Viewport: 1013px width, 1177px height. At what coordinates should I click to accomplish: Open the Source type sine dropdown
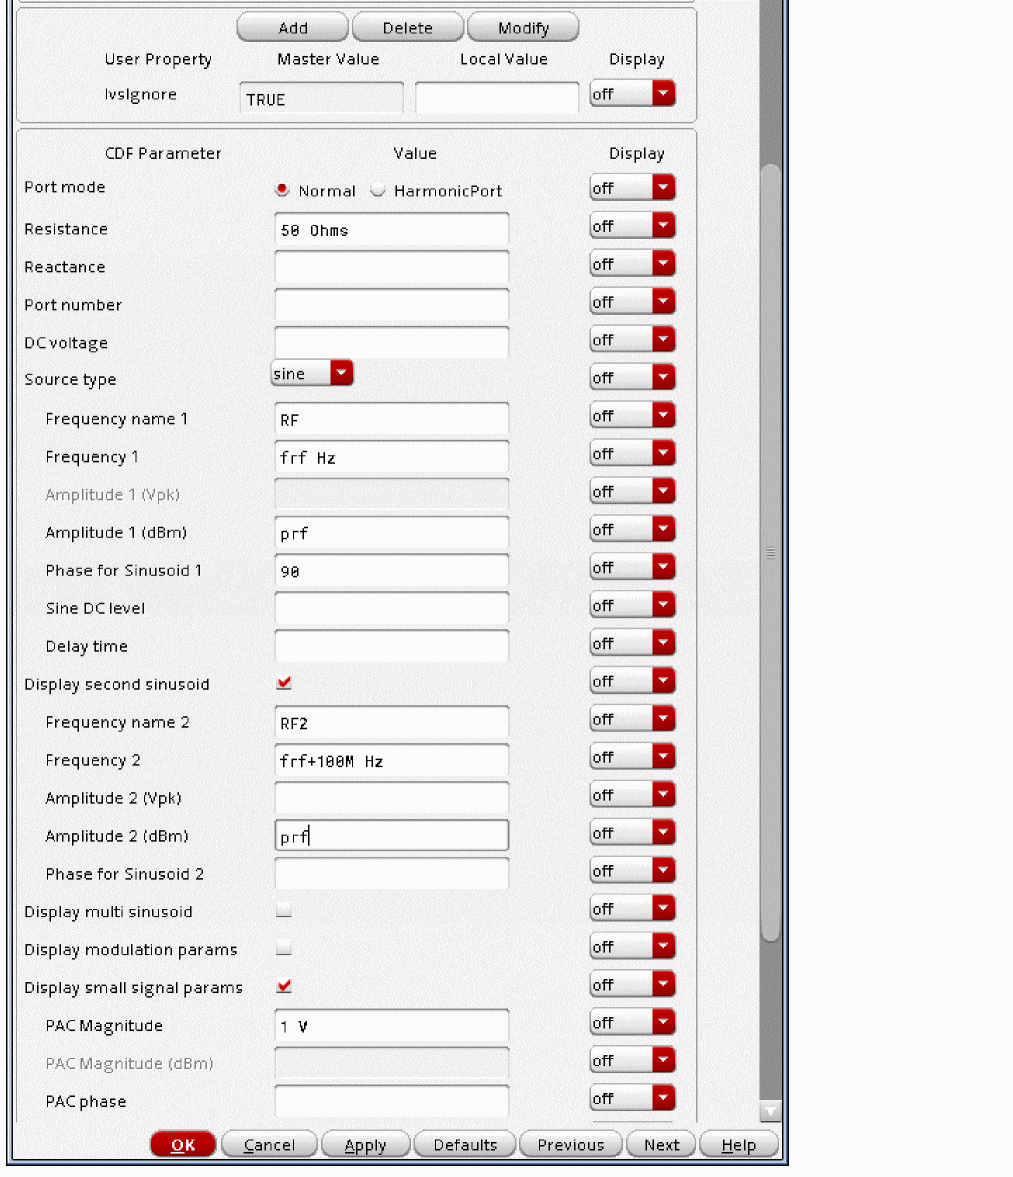[x=312, y=374]
